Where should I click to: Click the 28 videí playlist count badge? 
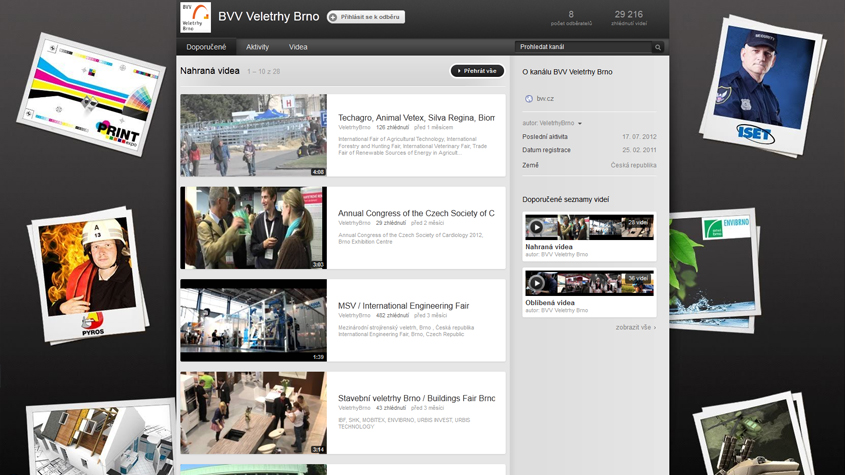tap(638, 223)
